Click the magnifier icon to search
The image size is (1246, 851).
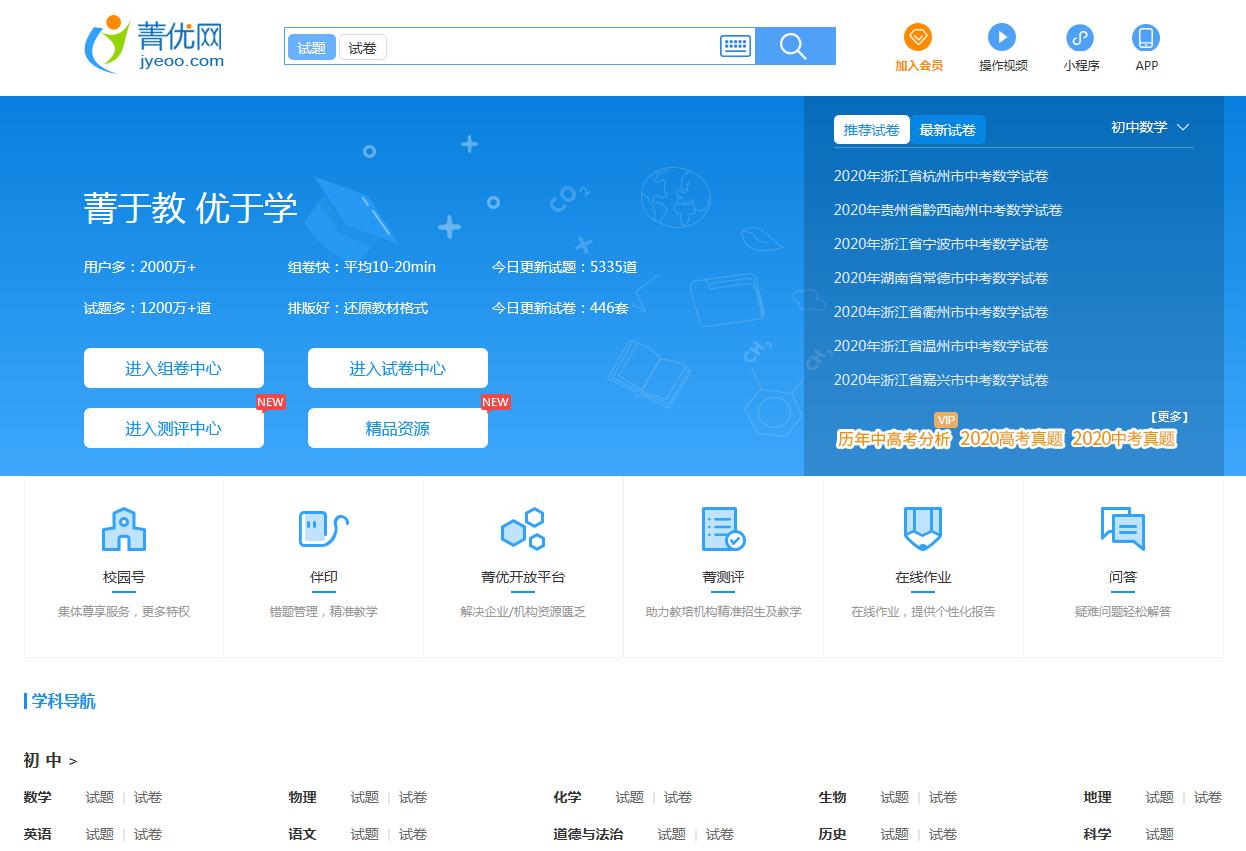coord(794,45)
